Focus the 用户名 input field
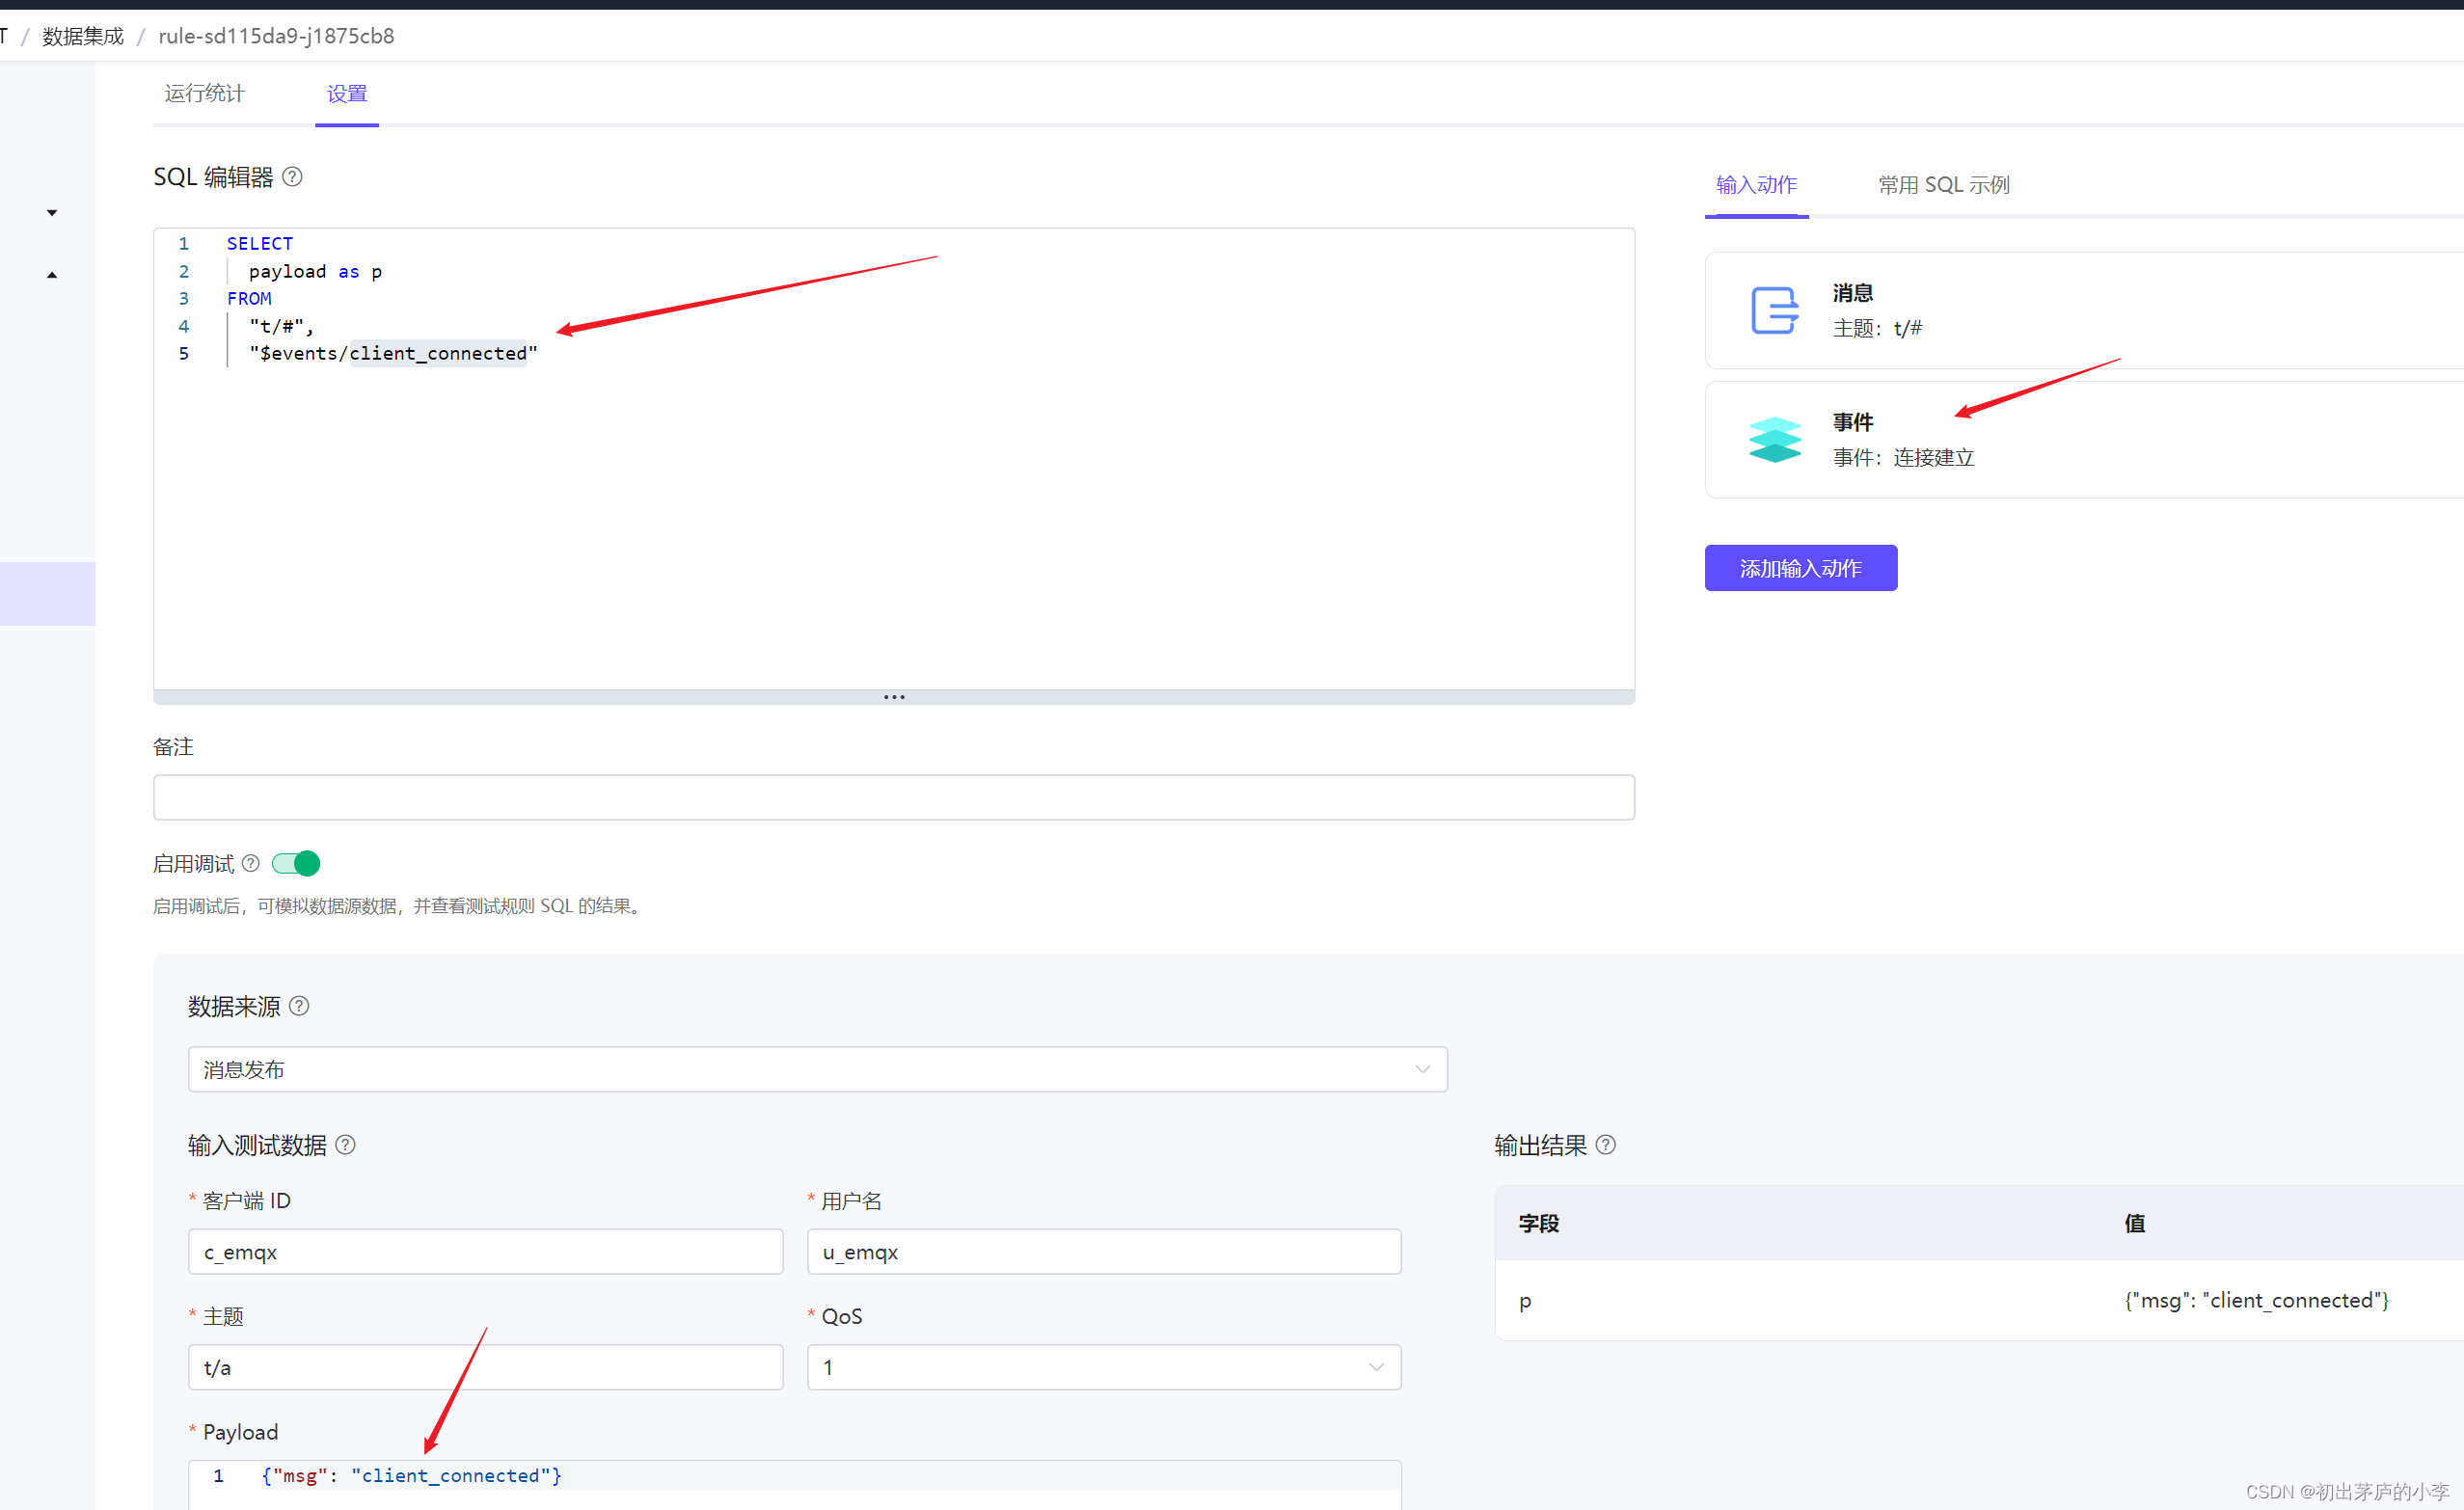The height and width of the screenshot is (1510, 2464). click(x=1103, y=1251)
